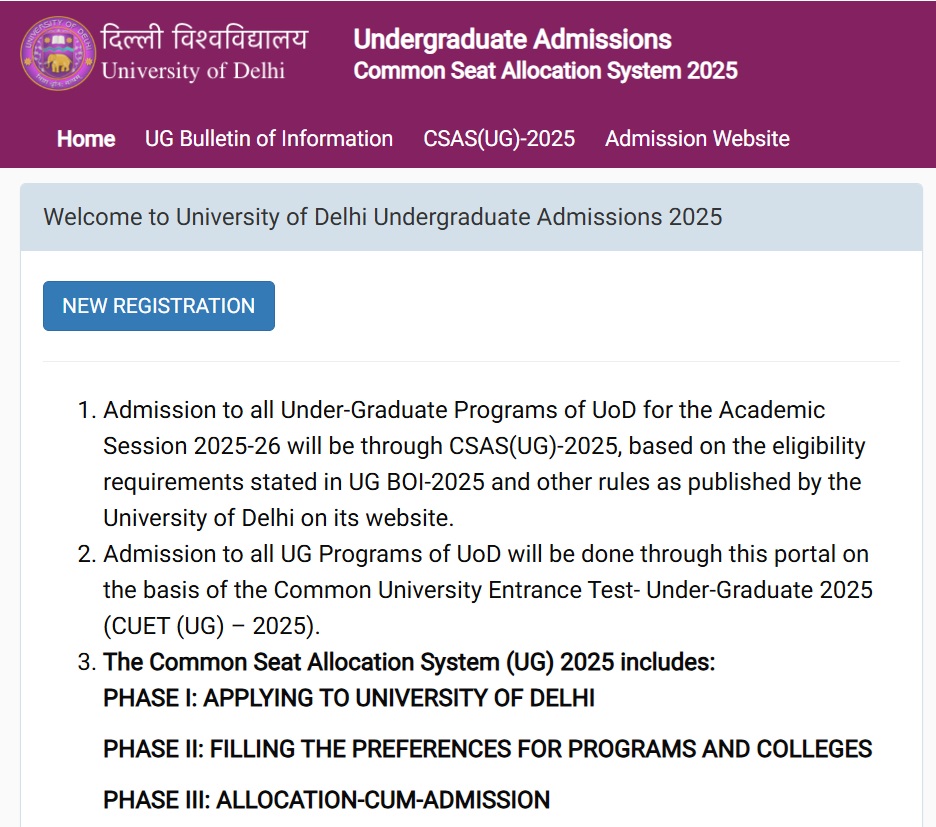Click the "Undergraduate Admissions" header title
Image resolution: width=936 pixels, height=827 pixels.
coord(512,39)
